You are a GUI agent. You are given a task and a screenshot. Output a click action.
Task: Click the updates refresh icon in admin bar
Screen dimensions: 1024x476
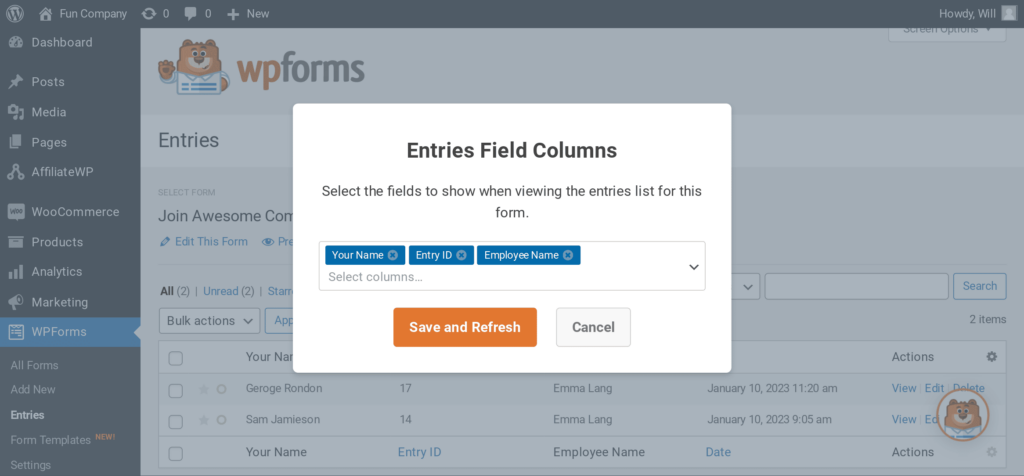(149, 13)
